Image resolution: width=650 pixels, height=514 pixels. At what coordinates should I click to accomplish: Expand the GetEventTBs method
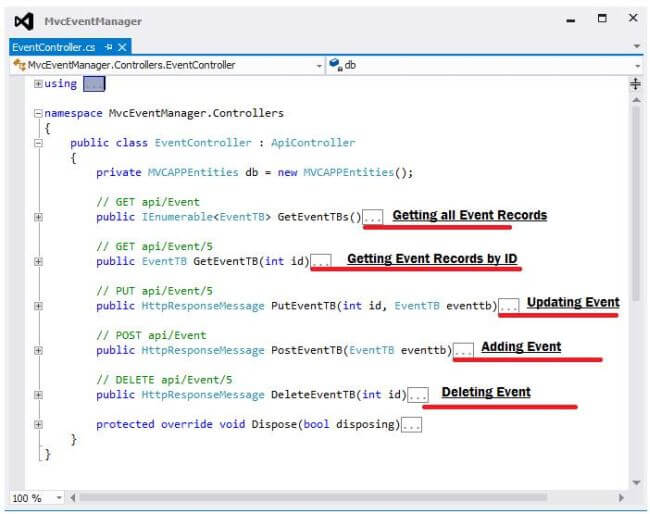(x=38, y=217)
